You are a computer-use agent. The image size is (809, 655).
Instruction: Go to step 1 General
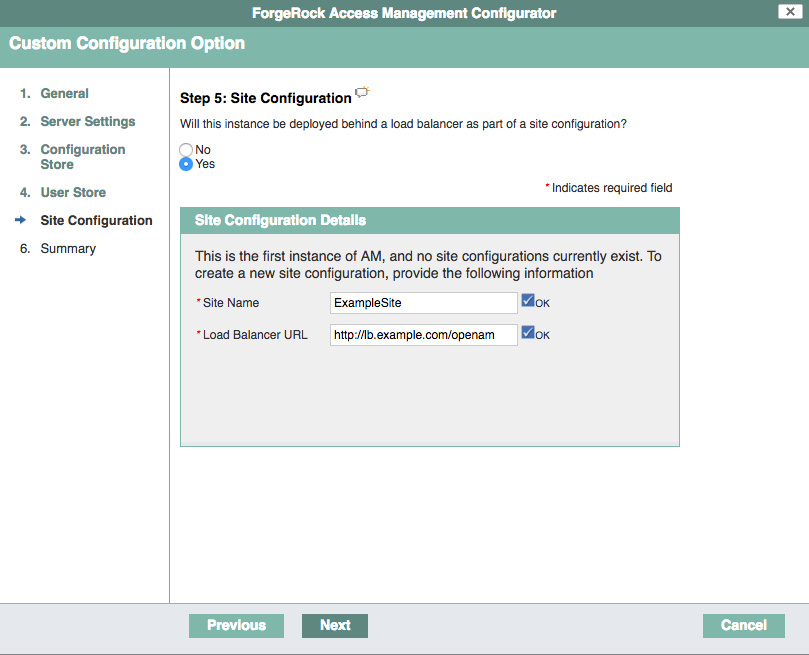(x=64, y=93)
